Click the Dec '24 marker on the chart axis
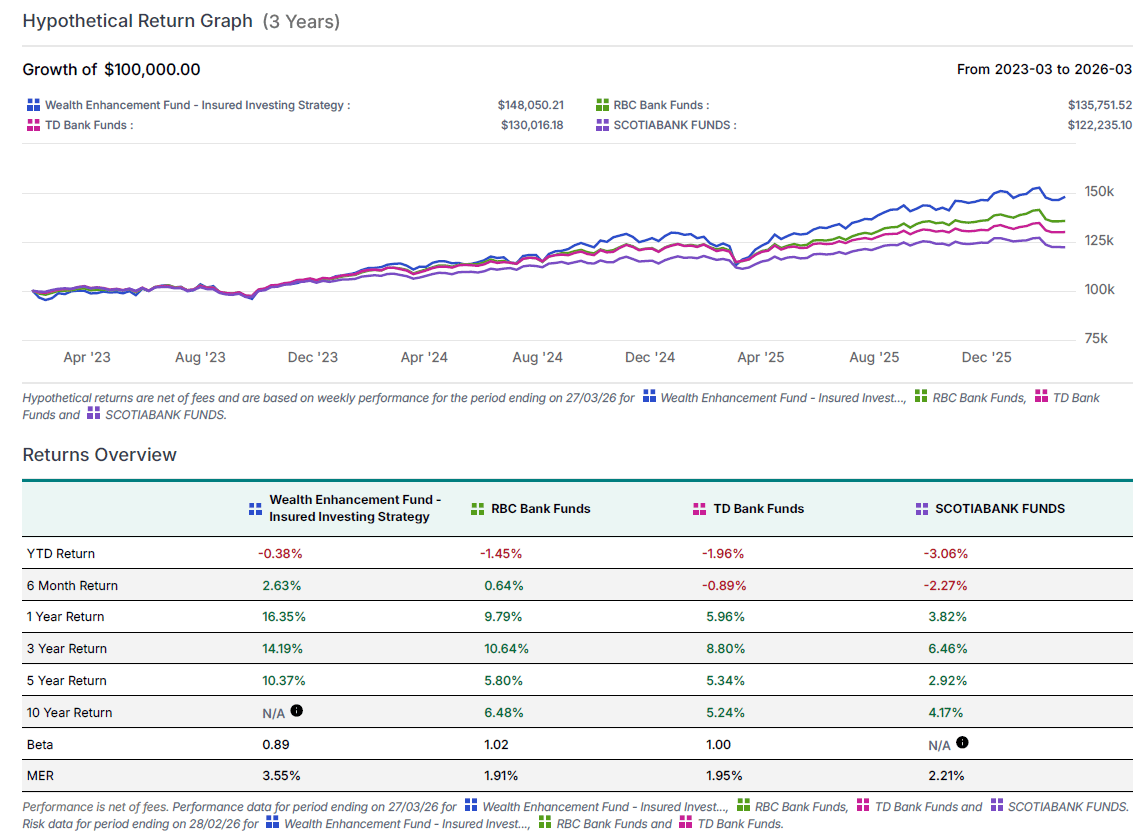1148x838 pixels. tap(651, 358)
